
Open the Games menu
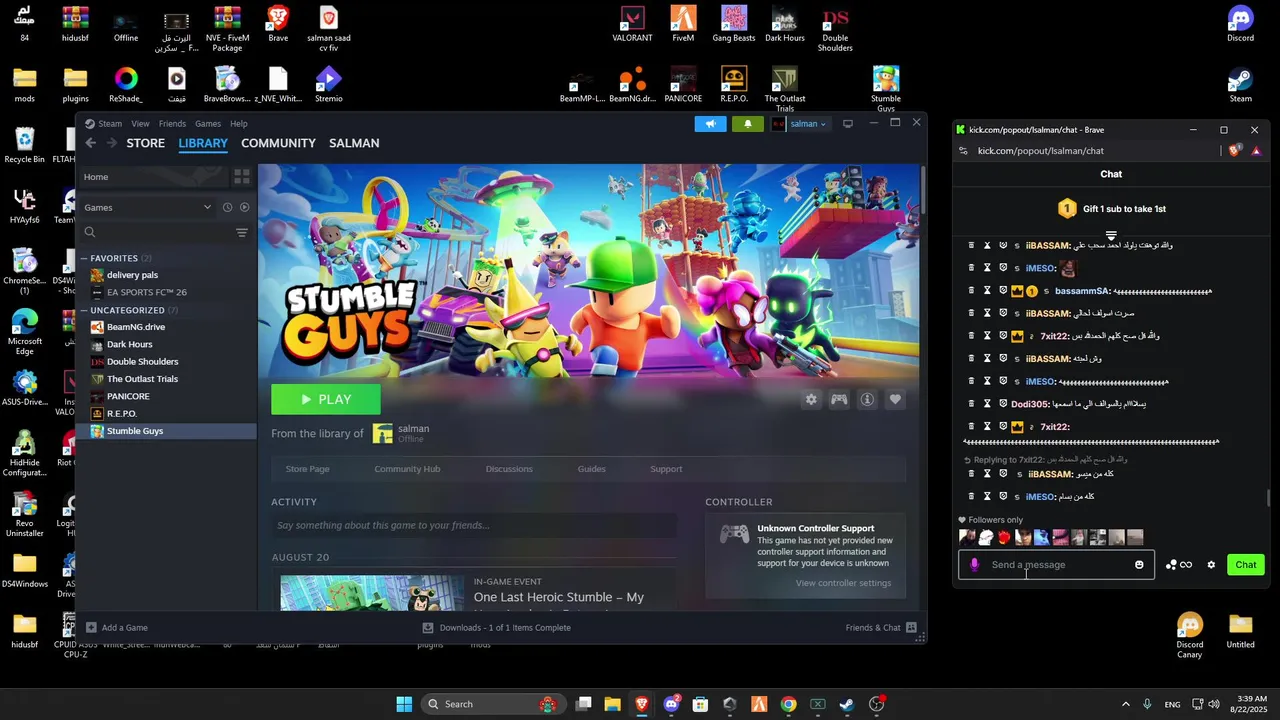pos(208,124)
